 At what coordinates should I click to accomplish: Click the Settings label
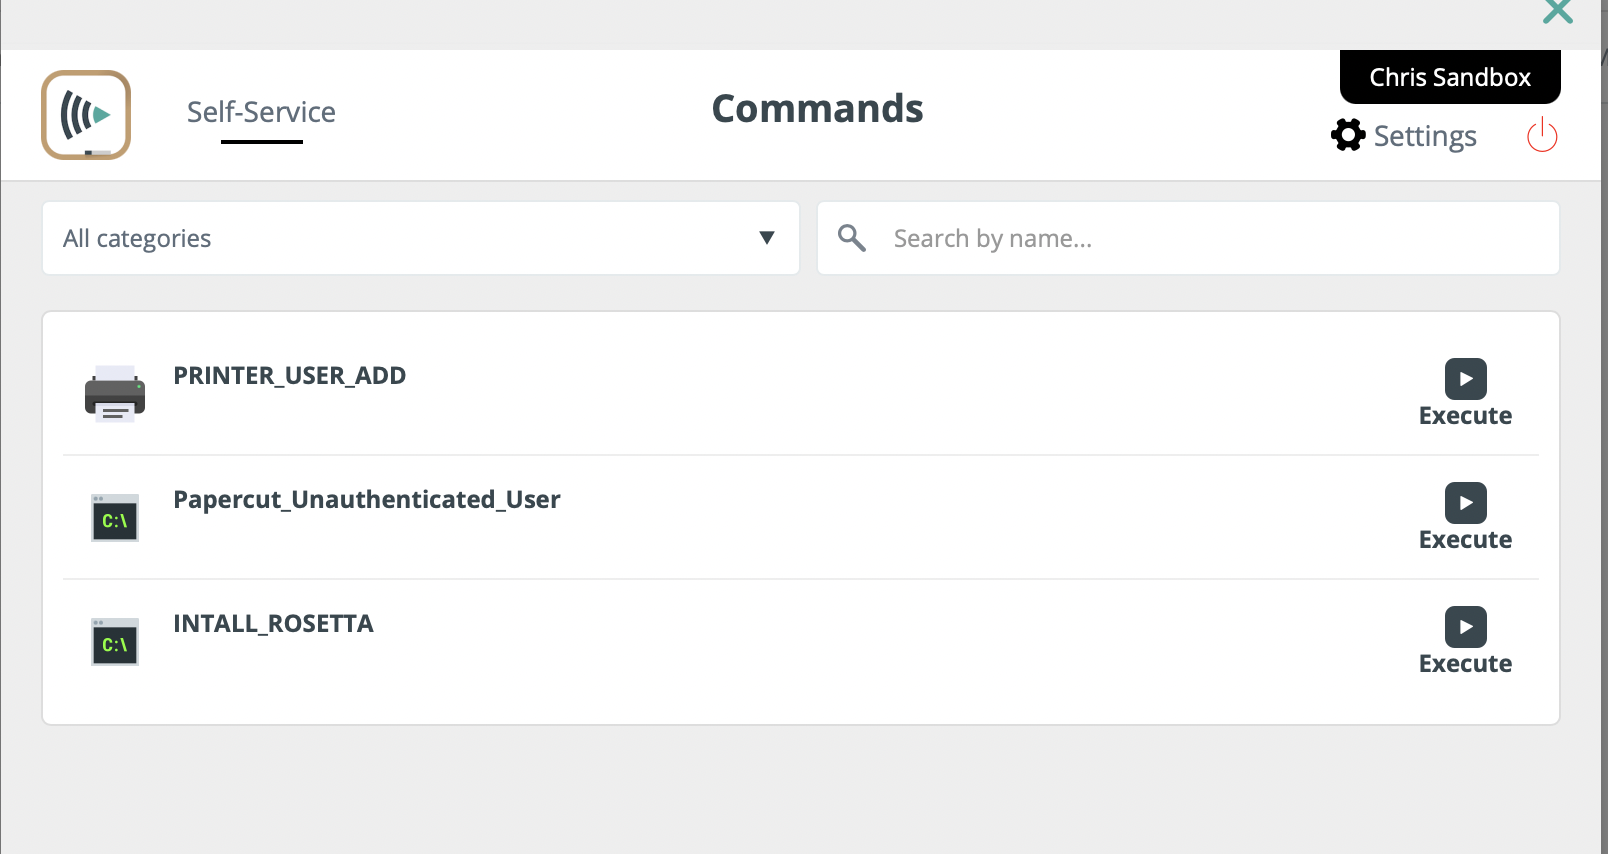pyautogui.click(x=1425, y=136)
